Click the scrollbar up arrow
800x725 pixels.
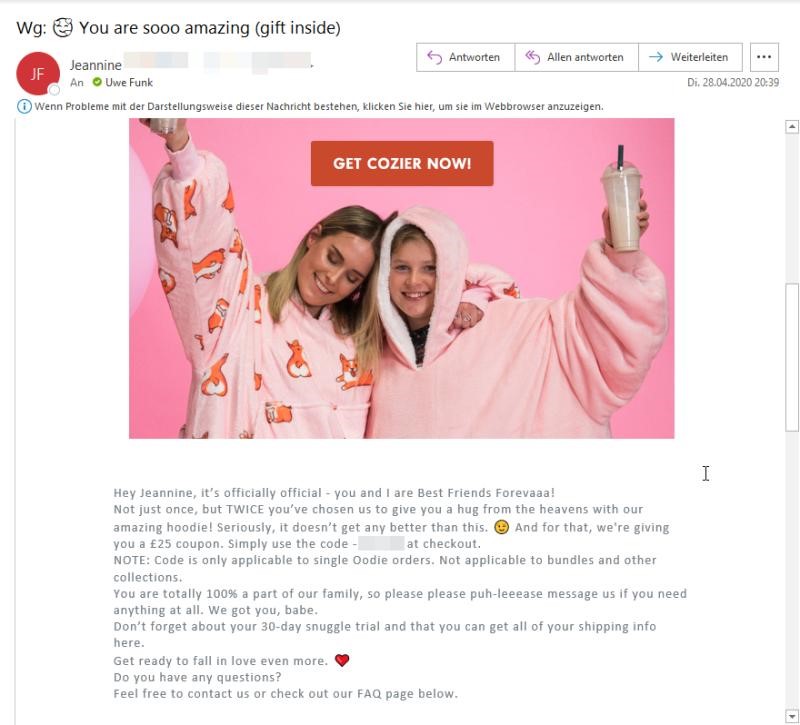(791, 127)
